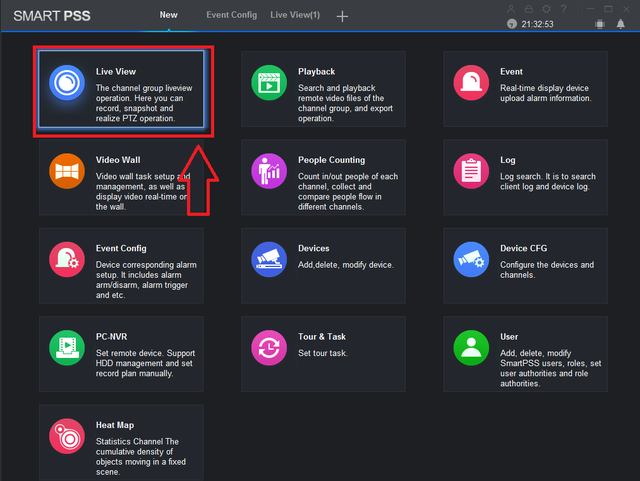The width and height of the screenshot is (640, 481).
Task: Open the pink Log clipboard icon
Action: coord(471,171)
